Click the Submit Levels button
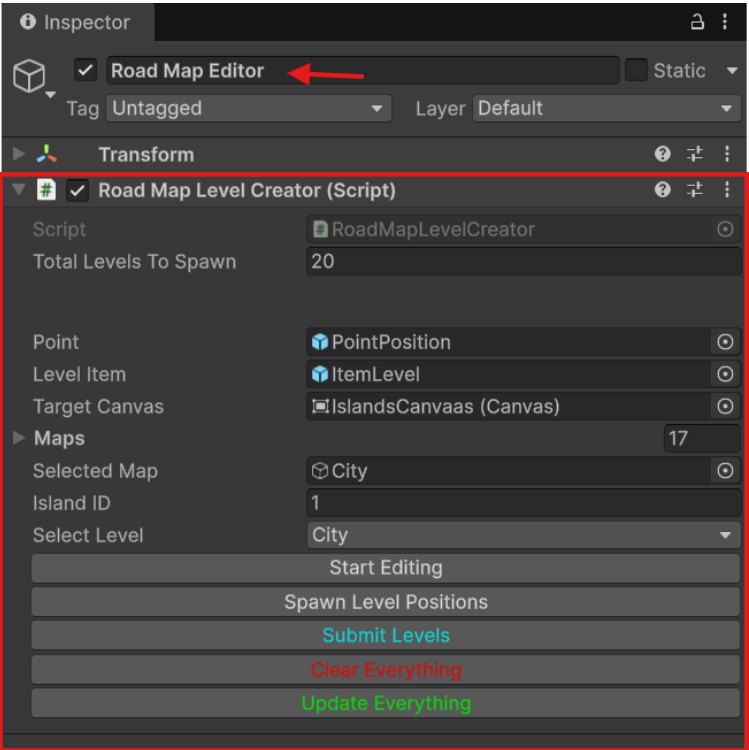Image resolution: width=749 pixels, height=750 pixels. pos(386,636)
